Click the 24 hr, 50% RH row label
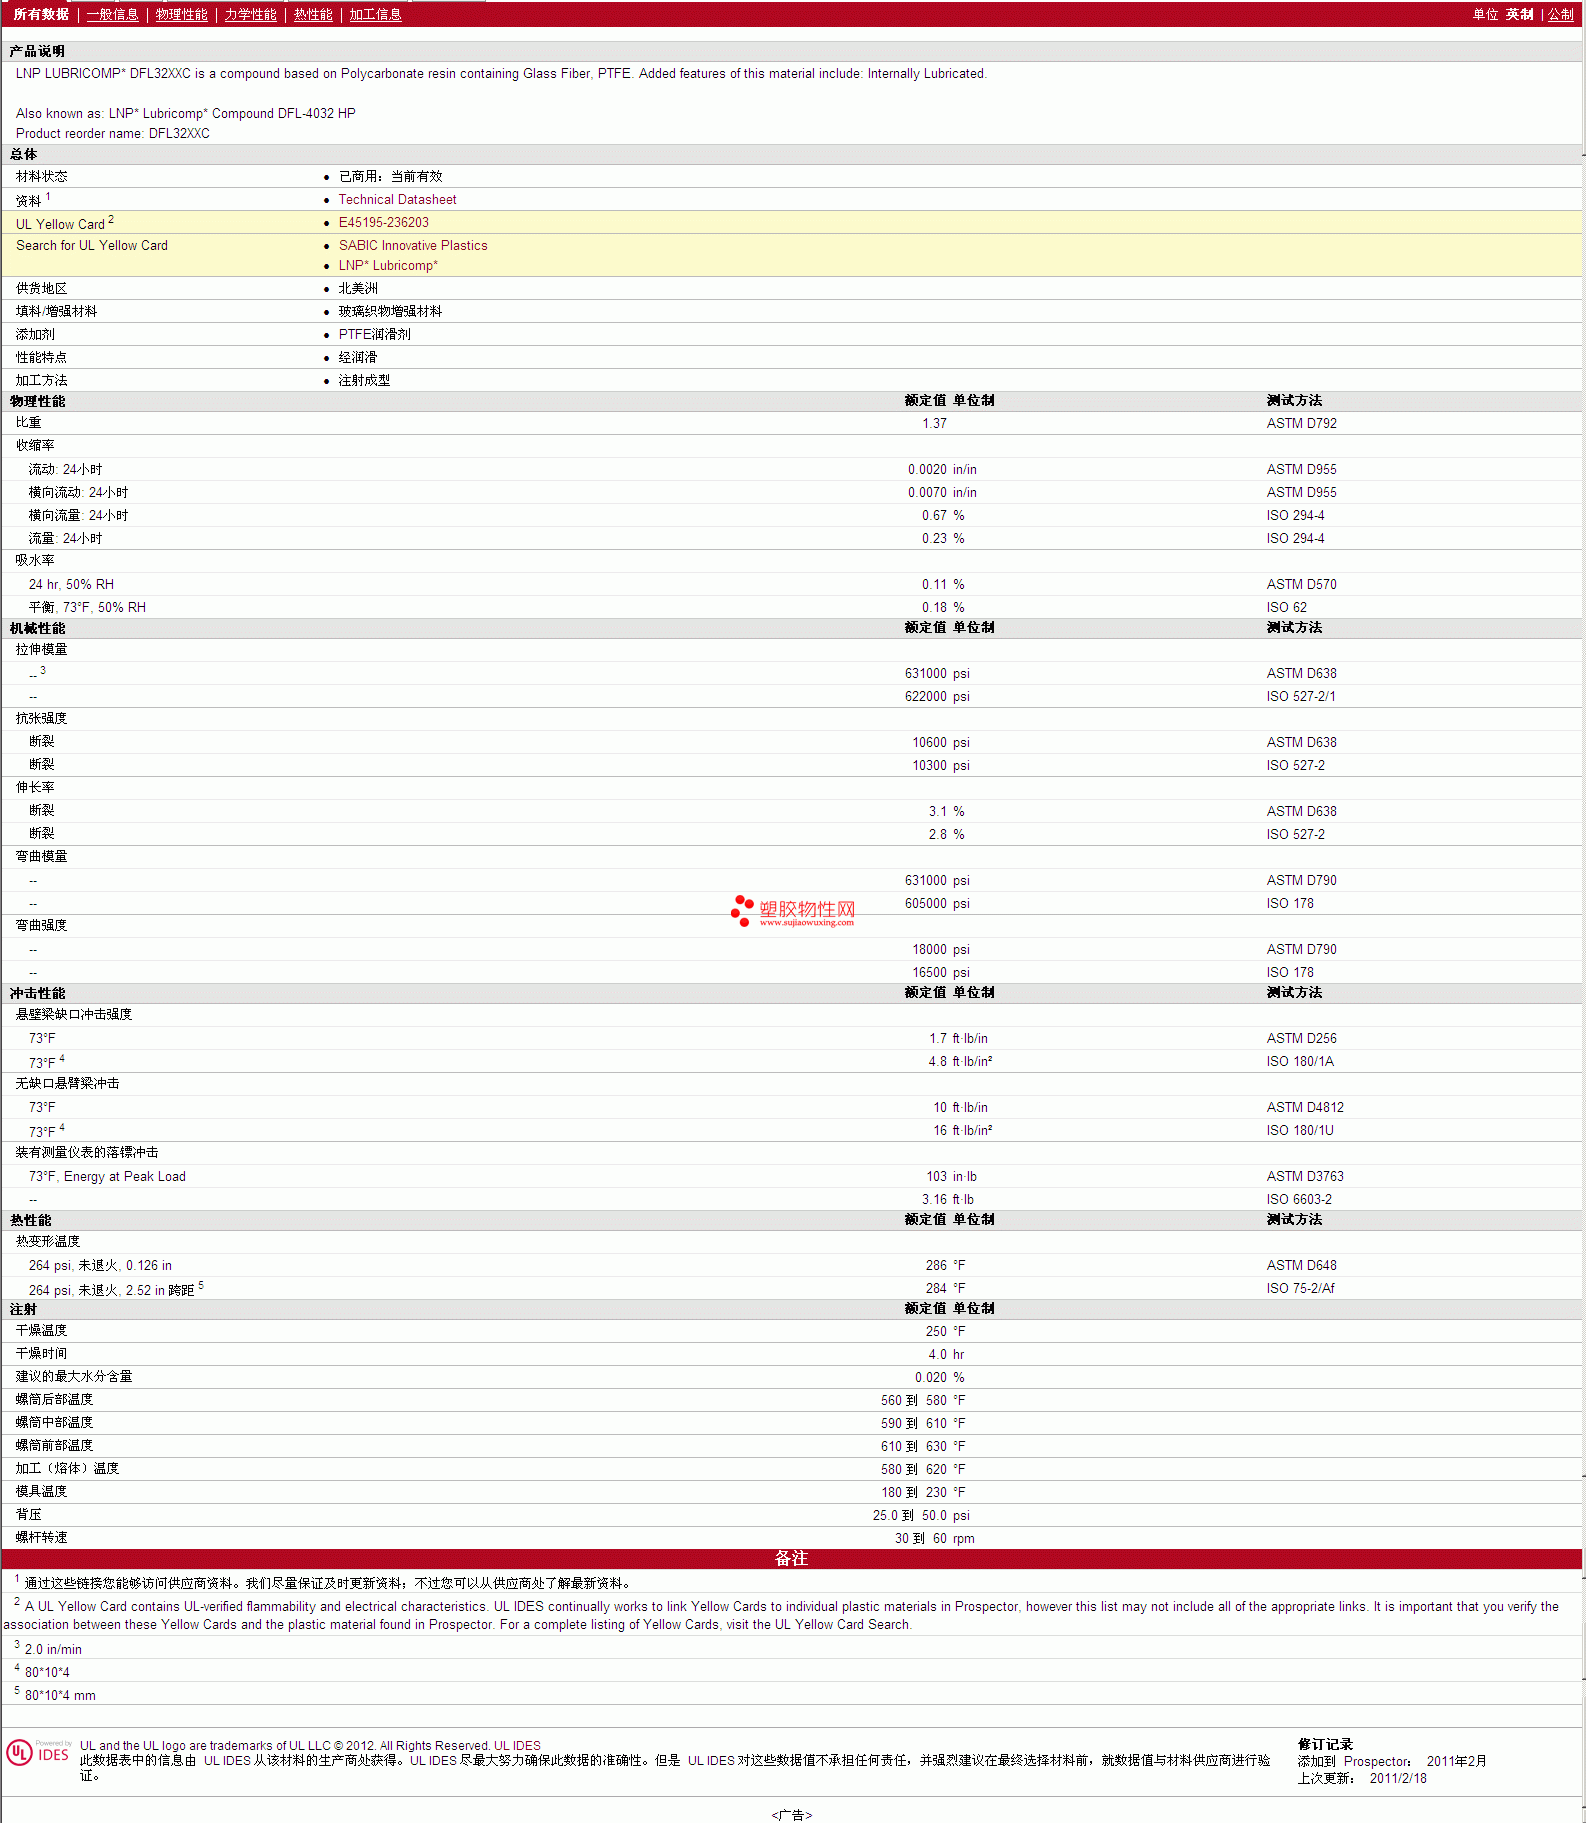The height and width of the screenshot is (1823, 1586). 71,585
